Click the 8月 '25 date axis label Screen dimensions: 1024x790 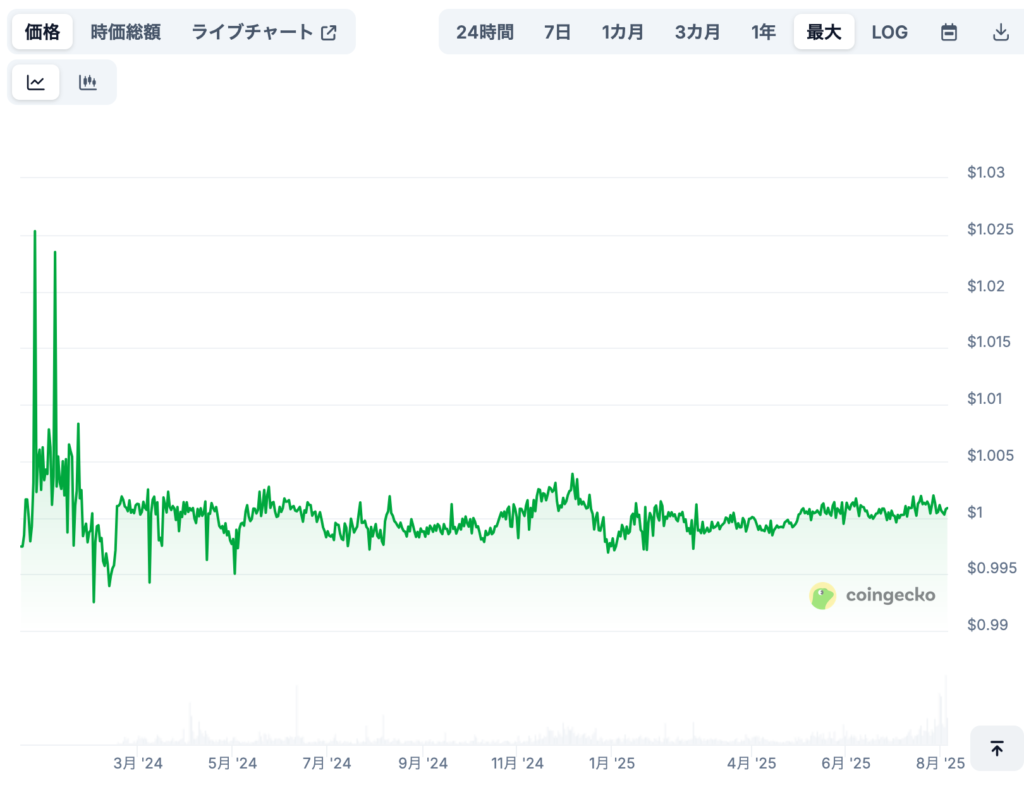click(x=940, y=763)
